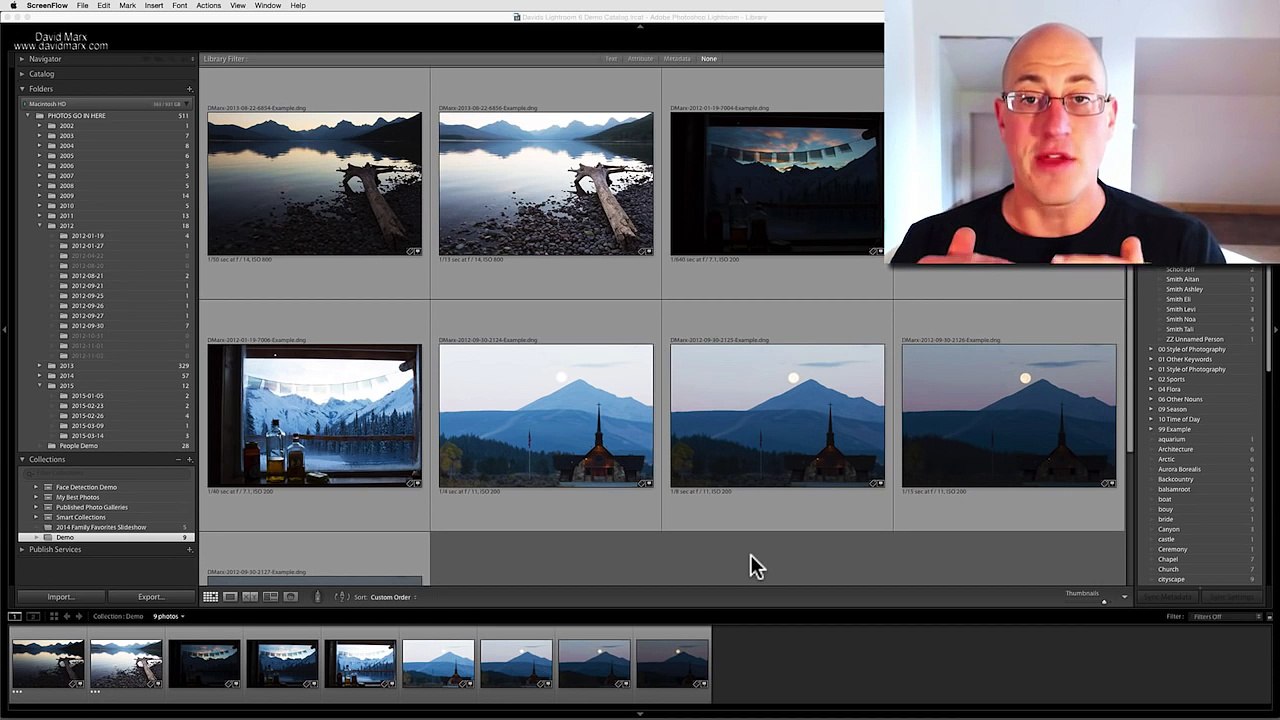1280x720 pixels.
Task: Select DMarx-2012-09-30-2126 moonrise grid thumbnail
Action: pos(1009,416)
